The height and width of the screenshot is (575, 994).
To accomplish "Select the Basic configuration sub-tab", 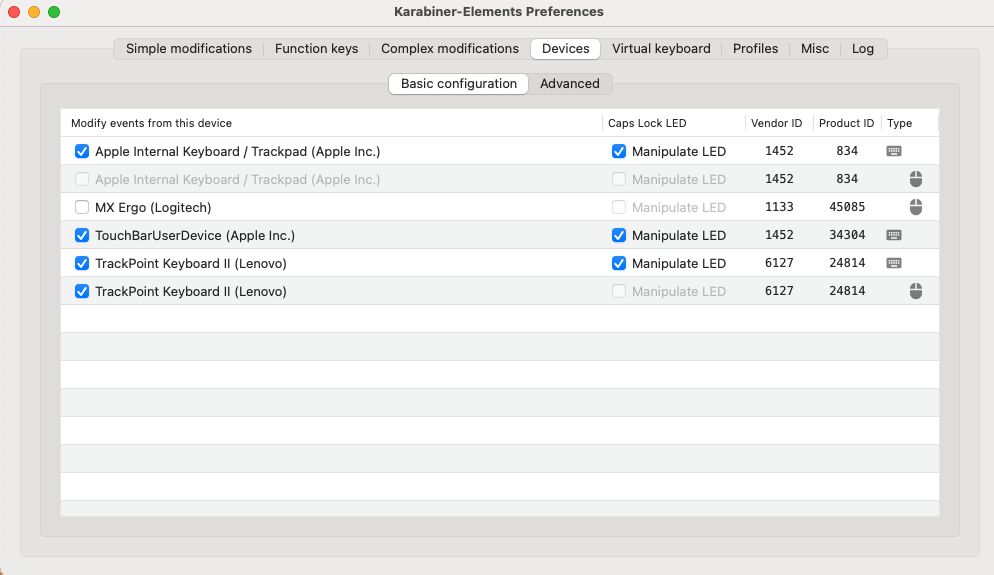I will click(x=458, y=84).
